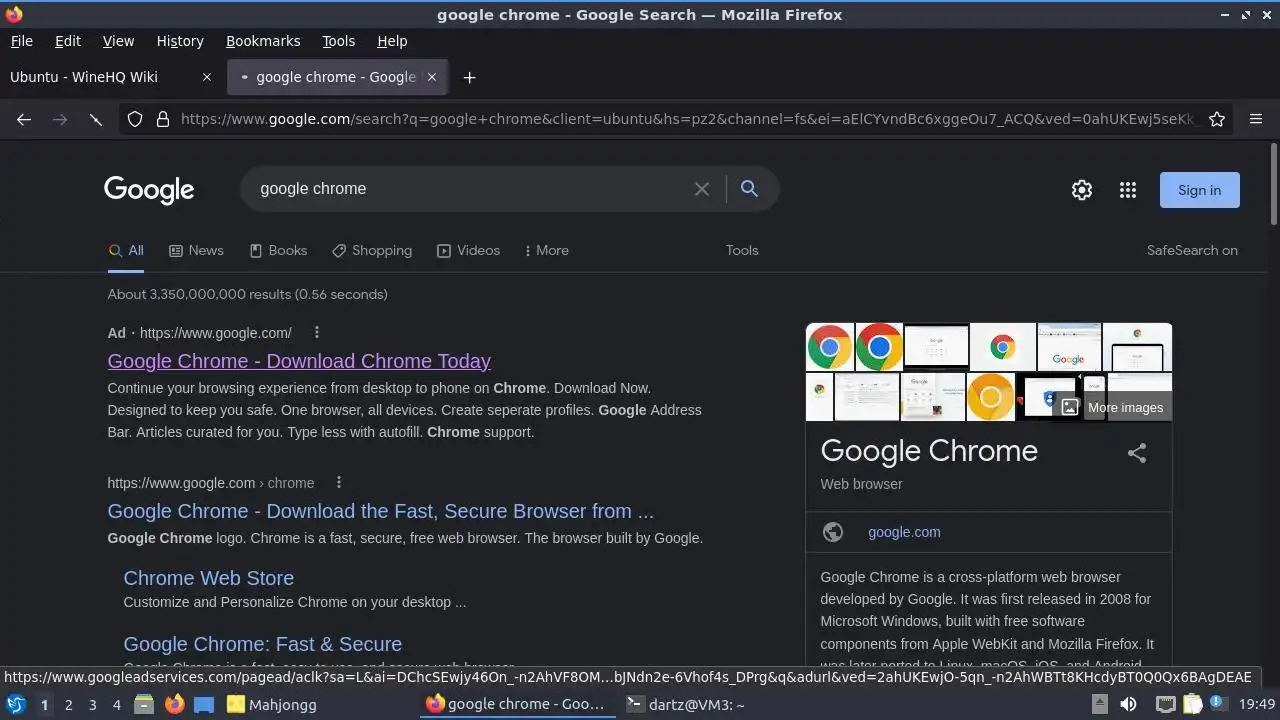Select the Books search tab
Screen dimensions: 1280x720
tap(278, 250)
